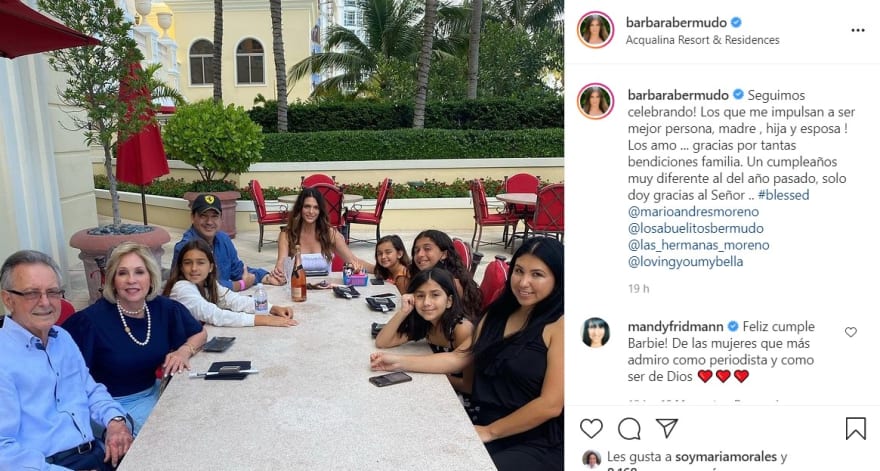Open the @lovingyoumybella profile link

(x=685, y=261)
